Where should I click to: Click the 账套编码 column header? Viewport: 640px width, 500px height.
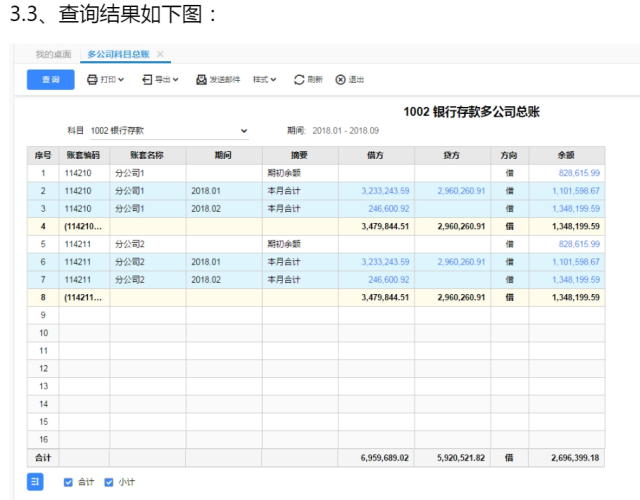click(83, 155)
